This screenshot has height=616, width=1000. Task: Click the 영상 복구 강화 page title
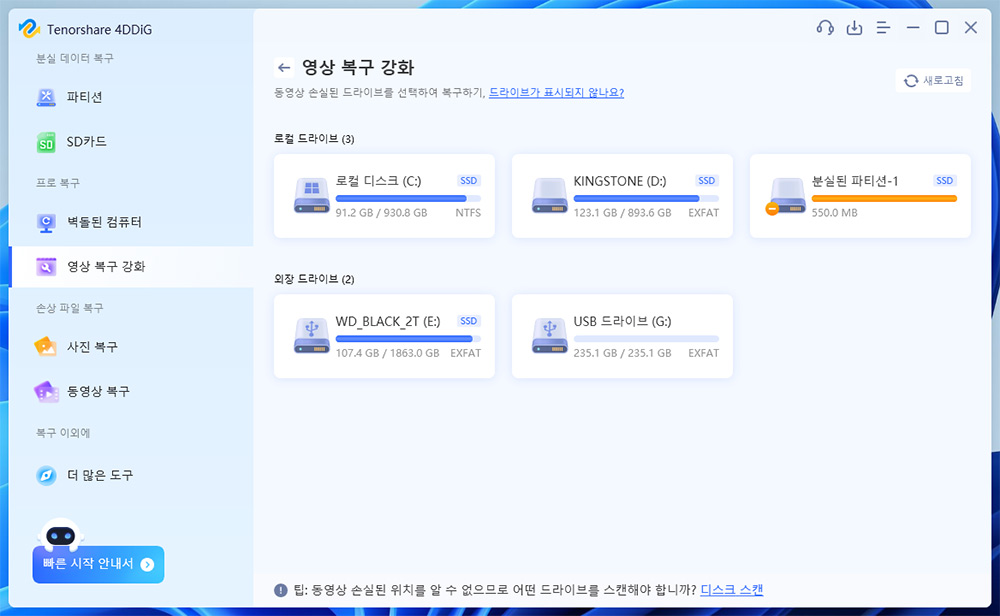(x=358, y=68)
